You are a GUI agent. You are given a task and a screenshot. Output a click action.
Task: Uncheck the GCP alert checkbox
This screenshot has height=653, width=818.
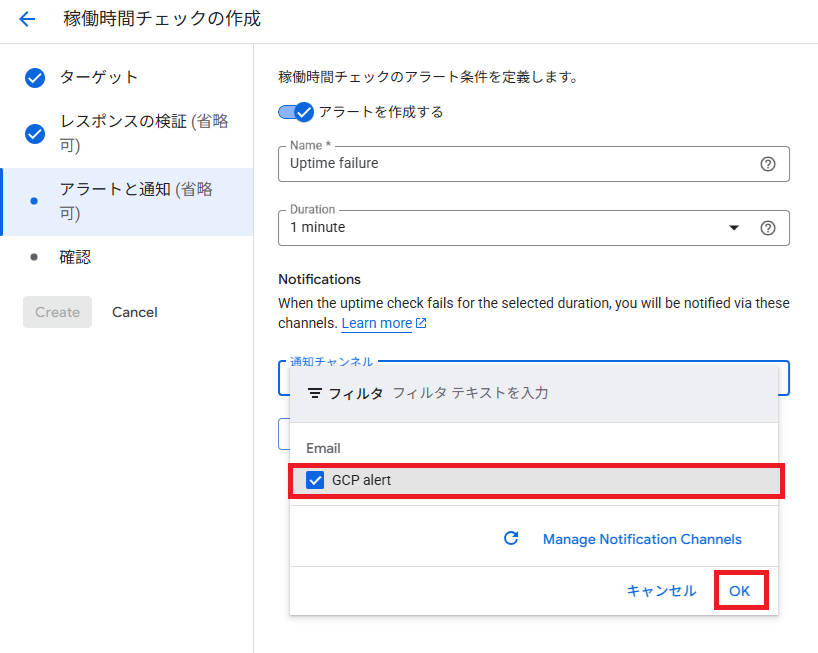point(316,481)
